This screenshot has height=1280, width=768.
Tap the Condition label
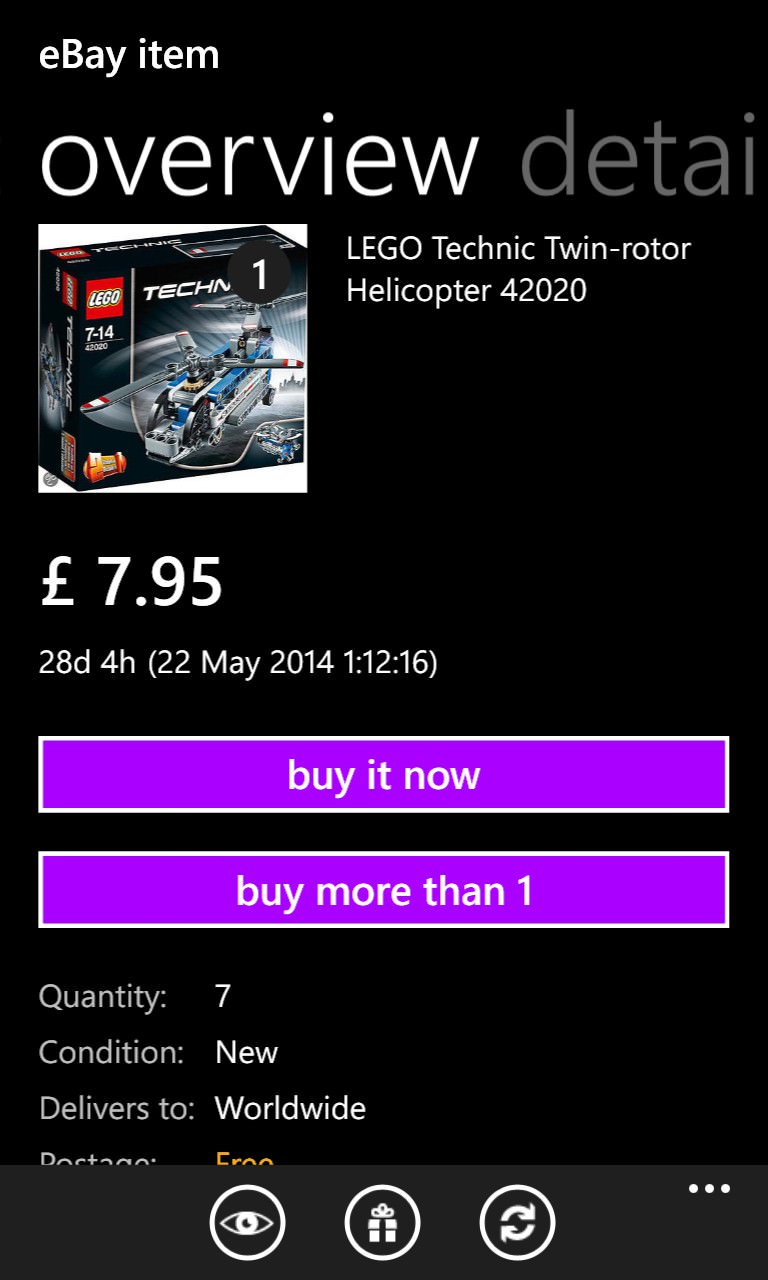click(x=112, y=1052)
